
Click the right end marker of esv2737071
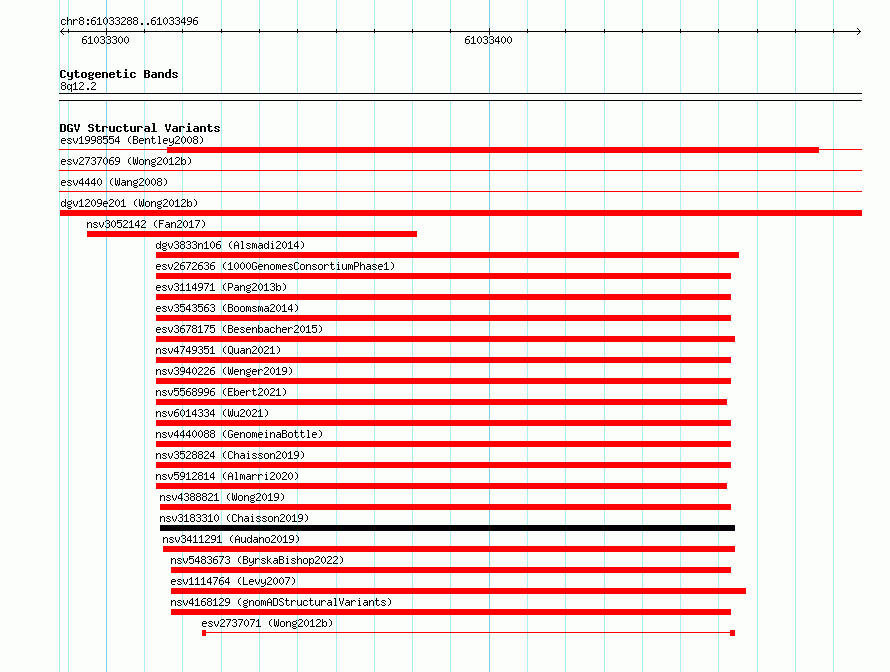click(732, 633)
